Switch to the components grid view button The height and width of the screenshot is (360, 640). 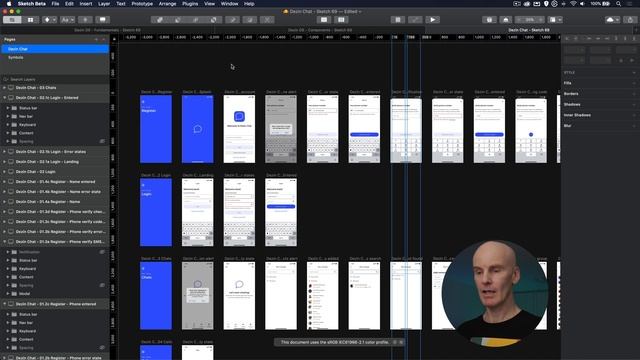pos(31,20)
